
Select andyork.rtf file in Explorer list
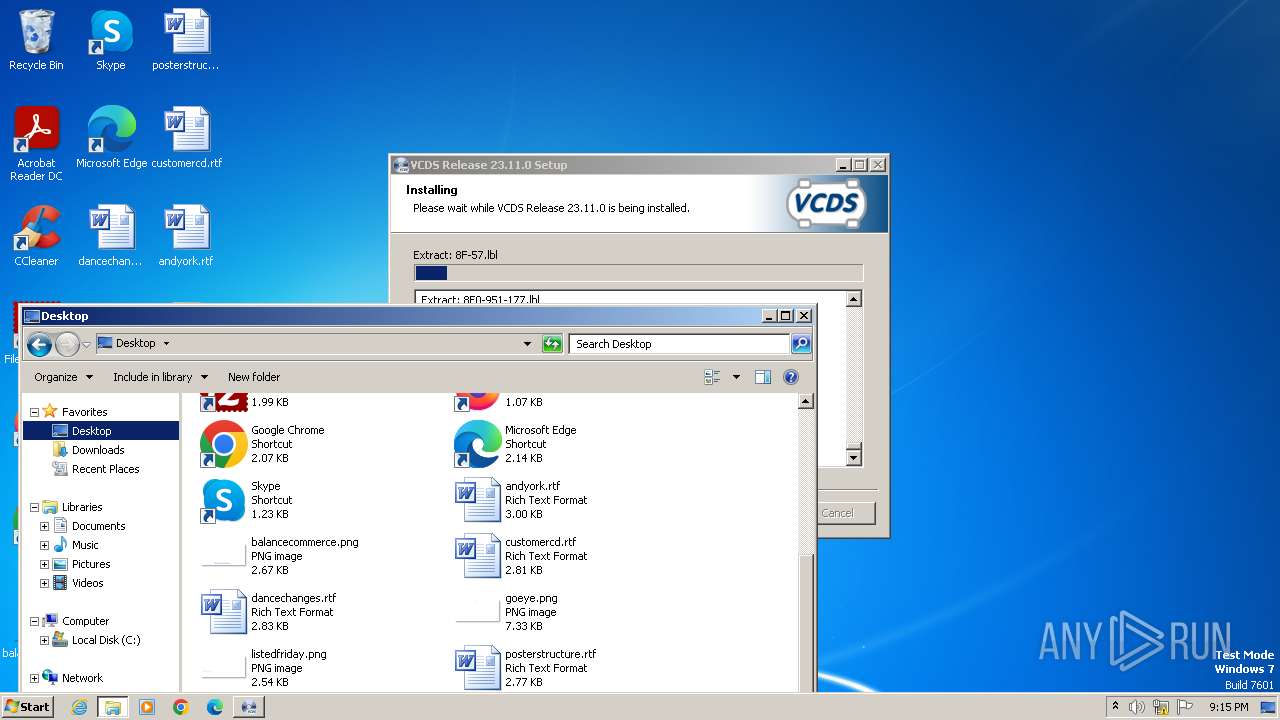[521, 500]
